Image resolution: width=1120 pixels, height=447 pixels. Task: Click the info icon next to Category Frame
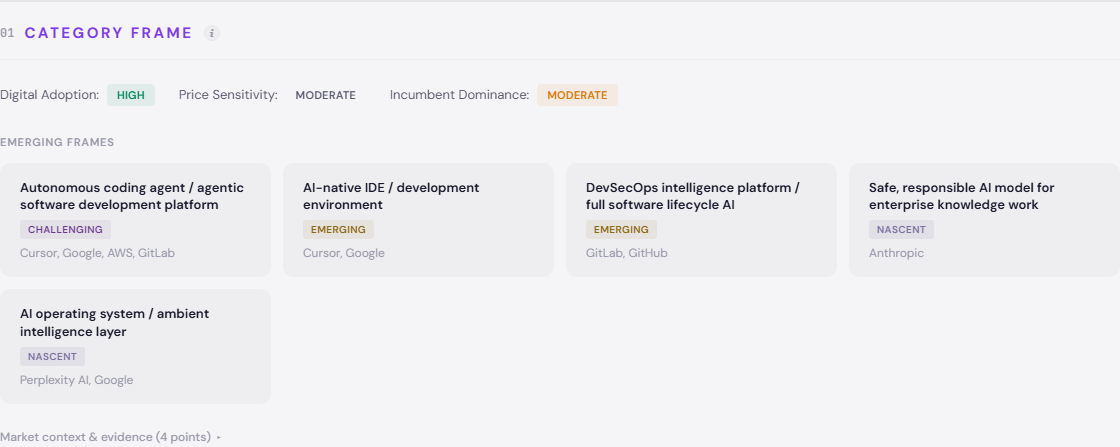pyautogui.click(x=212, y=33)
